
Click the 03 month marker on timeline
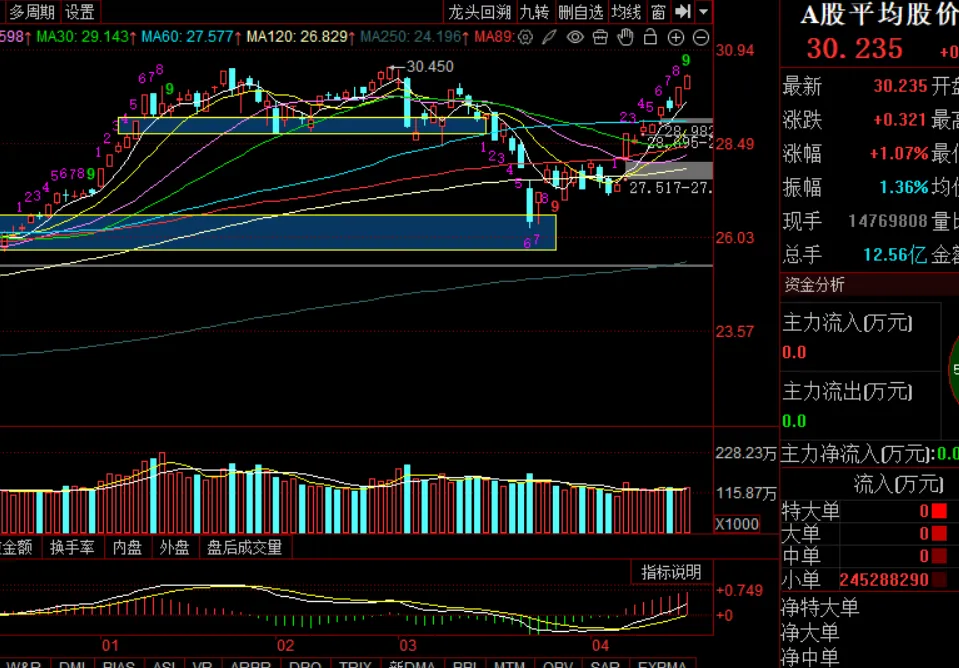point(407,646)
